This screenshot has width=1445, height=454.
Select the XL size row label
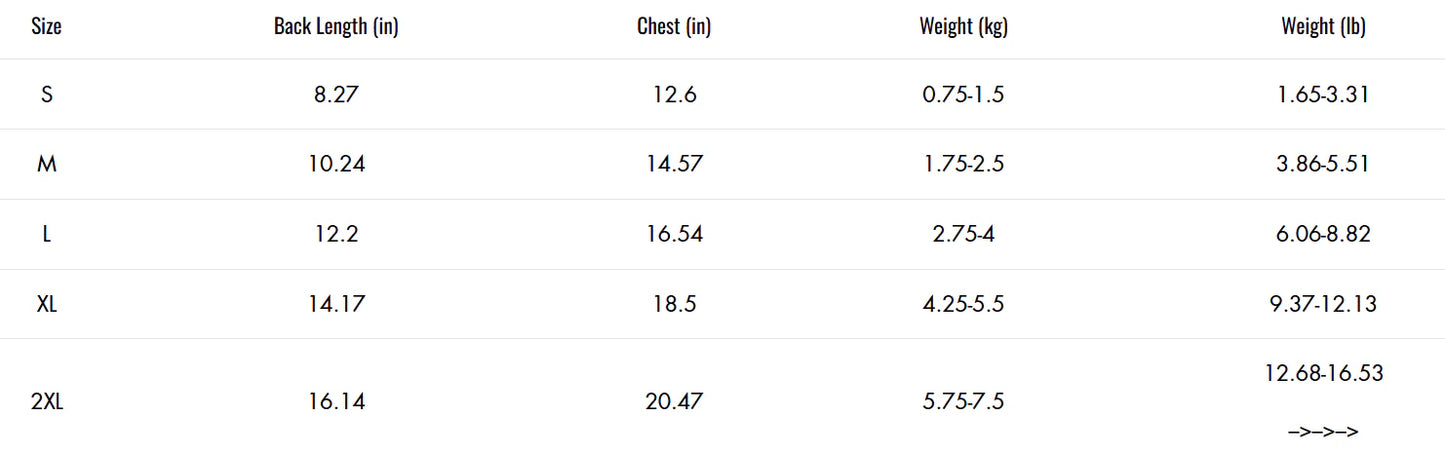pyautogui.click(x=46, y=304)
